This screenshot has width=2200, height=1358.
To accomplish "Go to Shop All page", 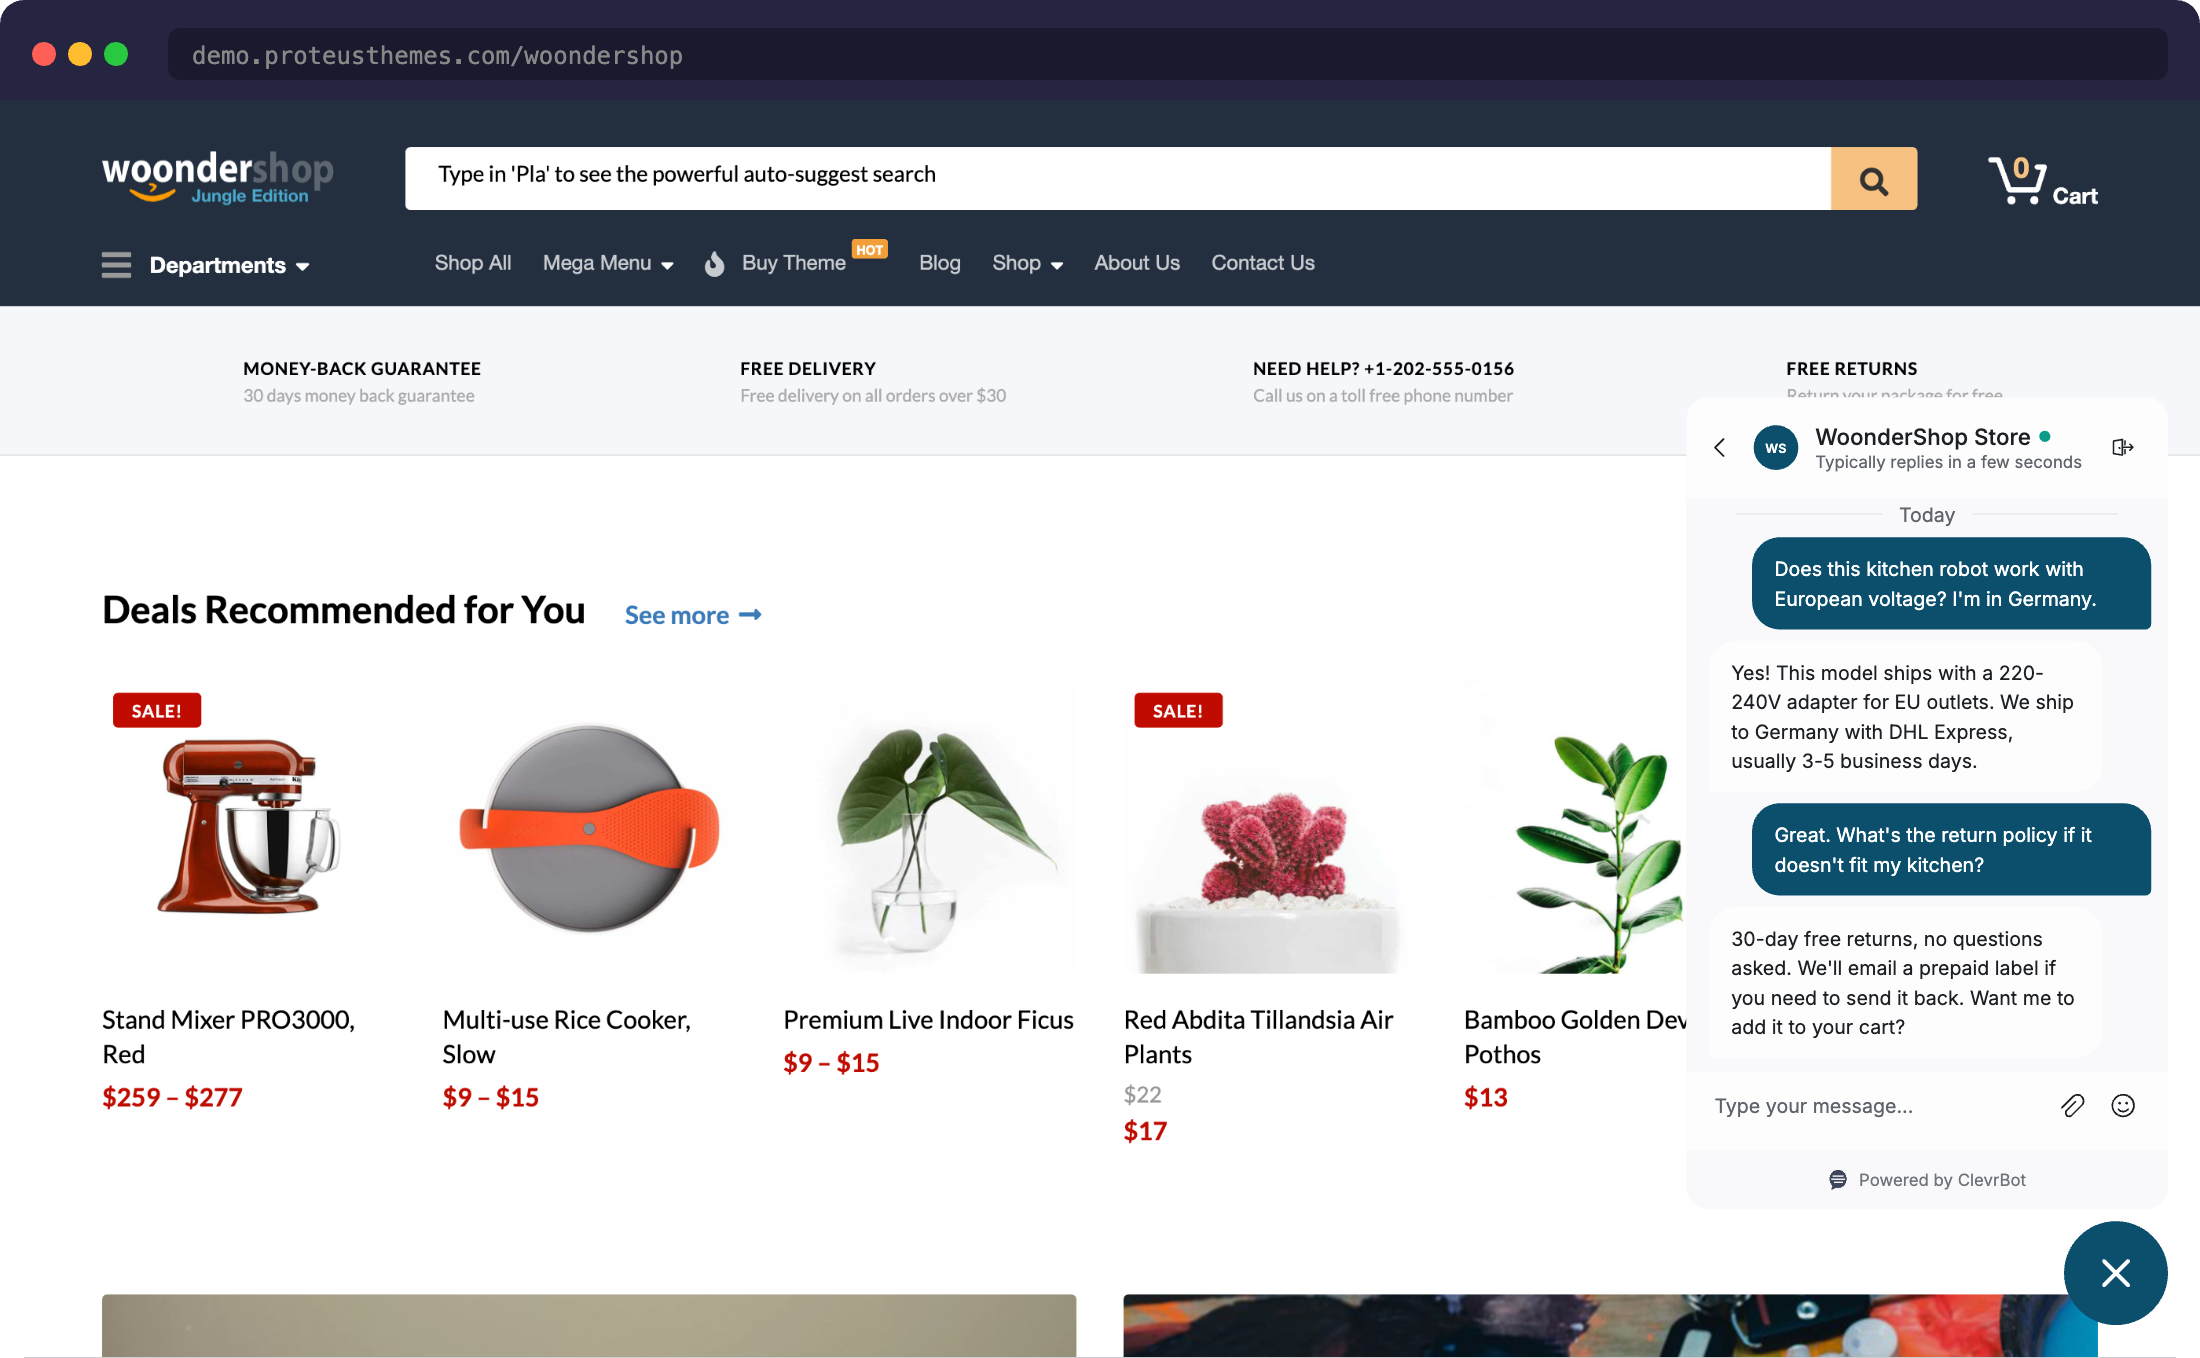I will (x=472, y=263).
